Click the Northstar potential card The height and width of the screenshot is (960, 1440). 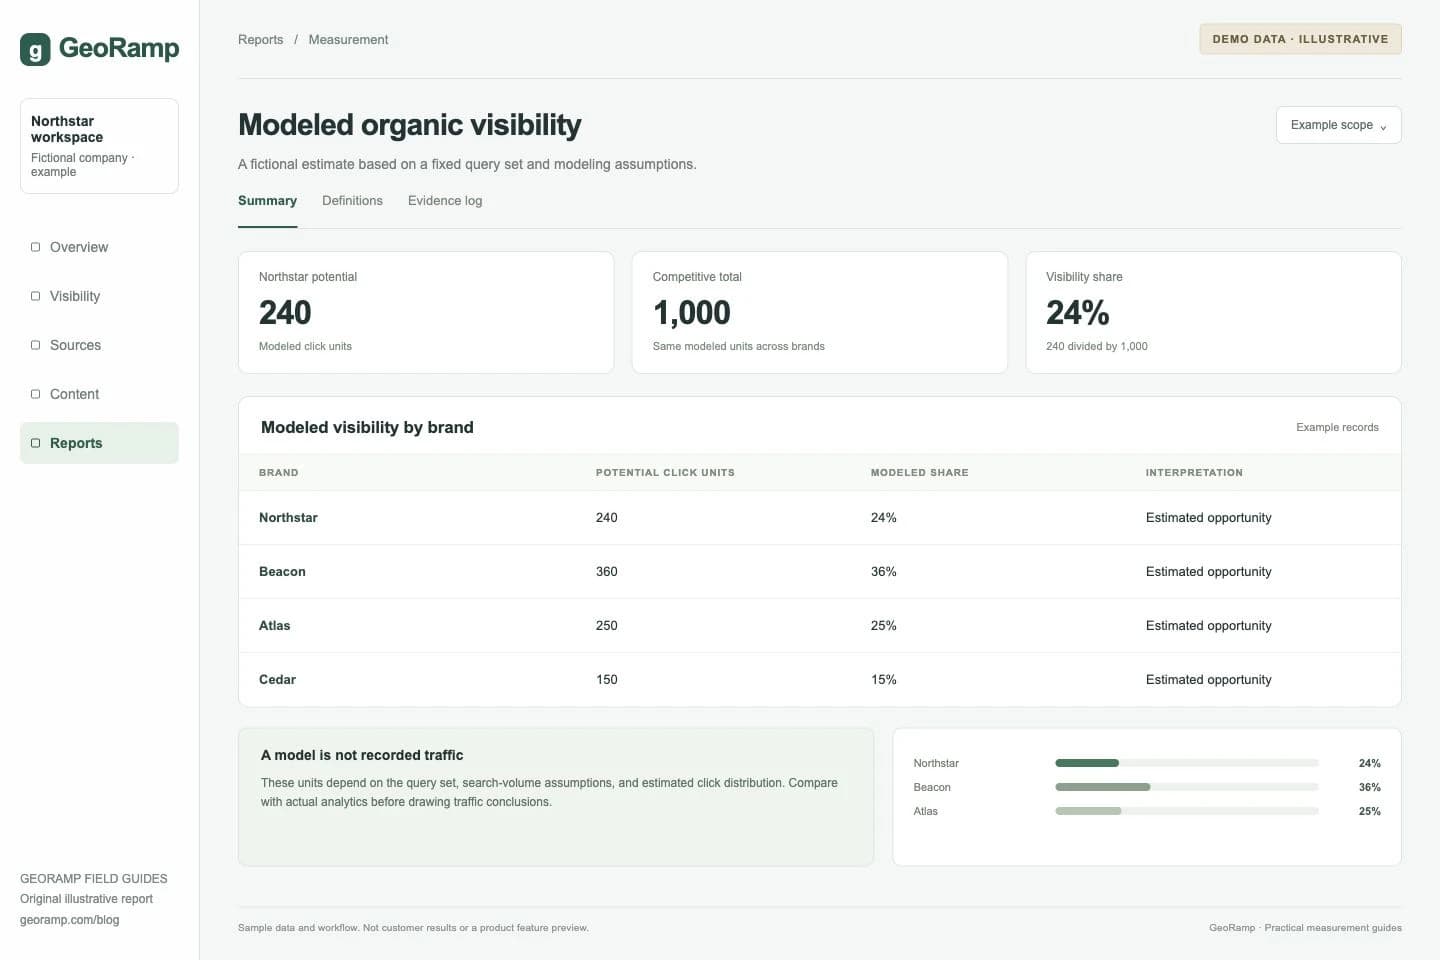coord(426,312)
